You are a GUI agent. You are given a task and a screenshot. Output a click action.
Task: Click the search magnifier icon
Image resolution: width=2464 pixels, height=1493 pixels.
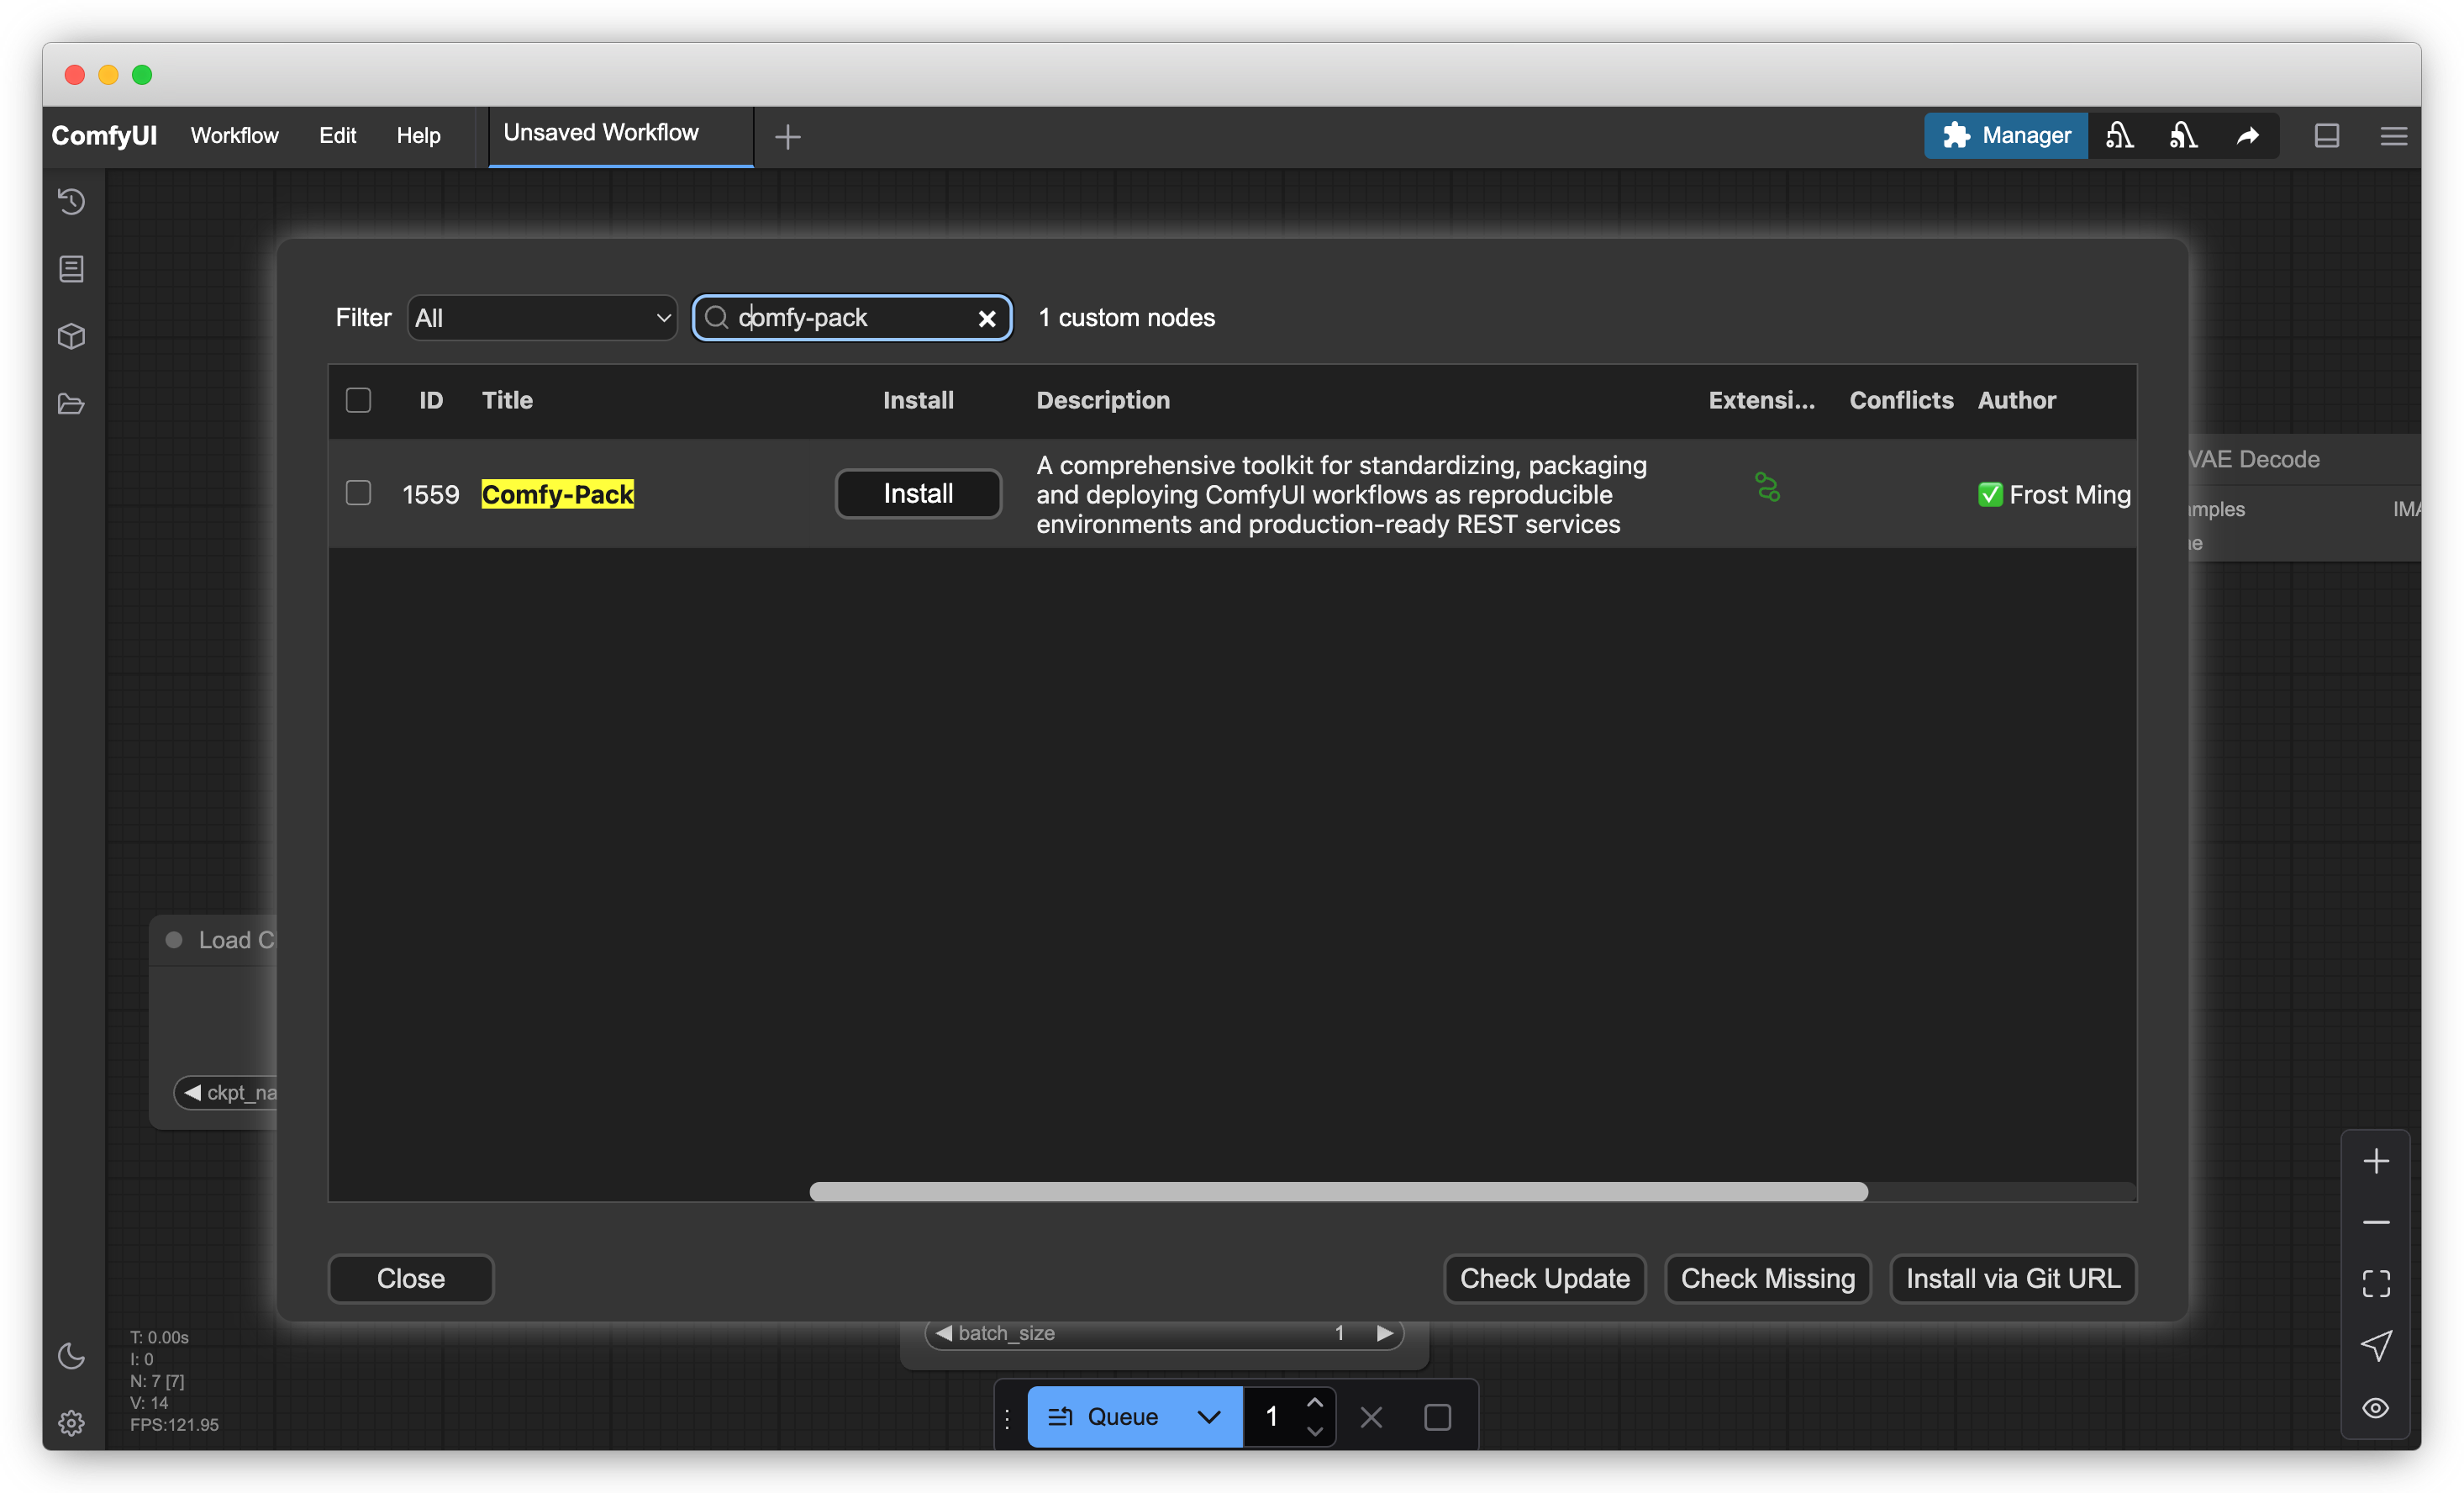pos(716,317)
